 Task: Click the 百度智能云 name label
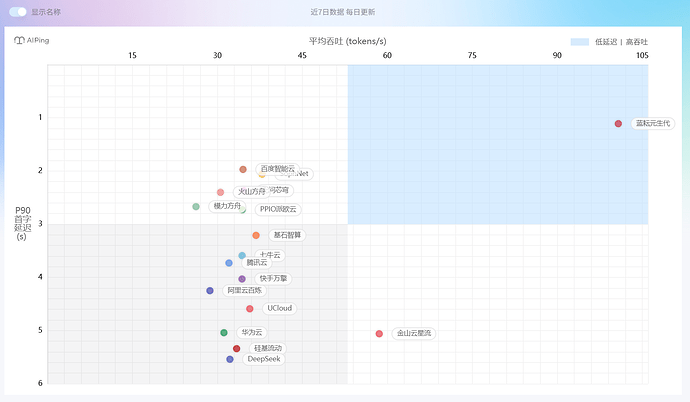pyautogui.click(x=277, y=169)
